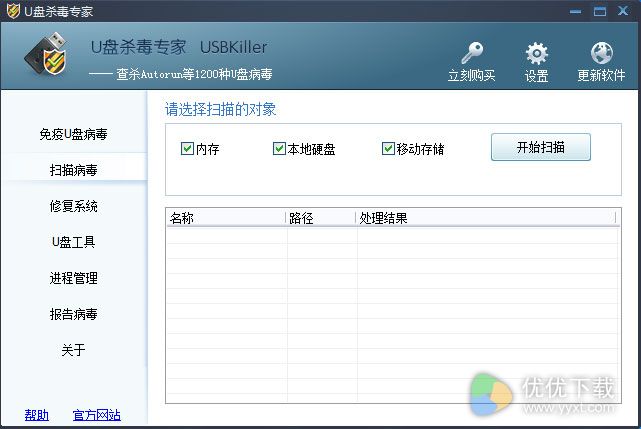Click the USB drive shield logo

coord(46,54)
